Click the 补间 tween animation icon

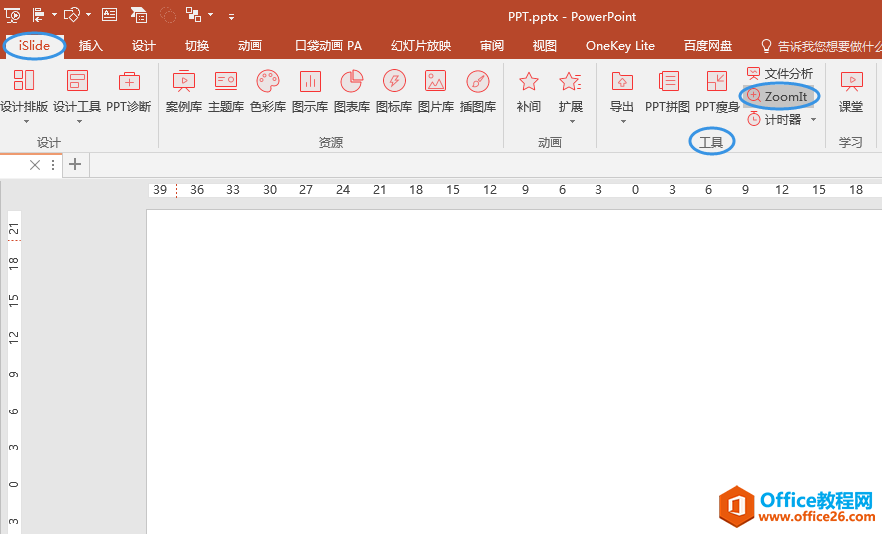point(529,91)
